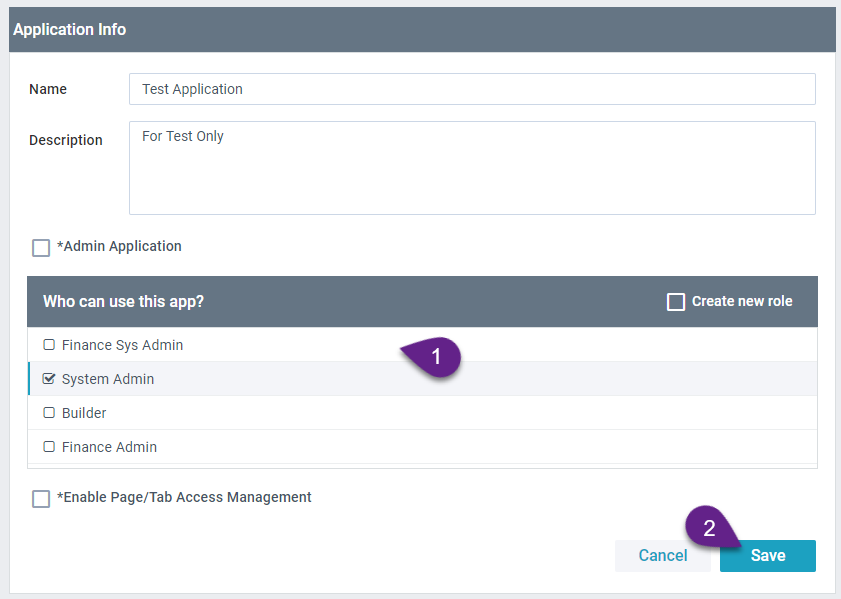841x599 pixels.
Task: Click the 'Finance Admin' role name text
Action: (x=109, y=447)
